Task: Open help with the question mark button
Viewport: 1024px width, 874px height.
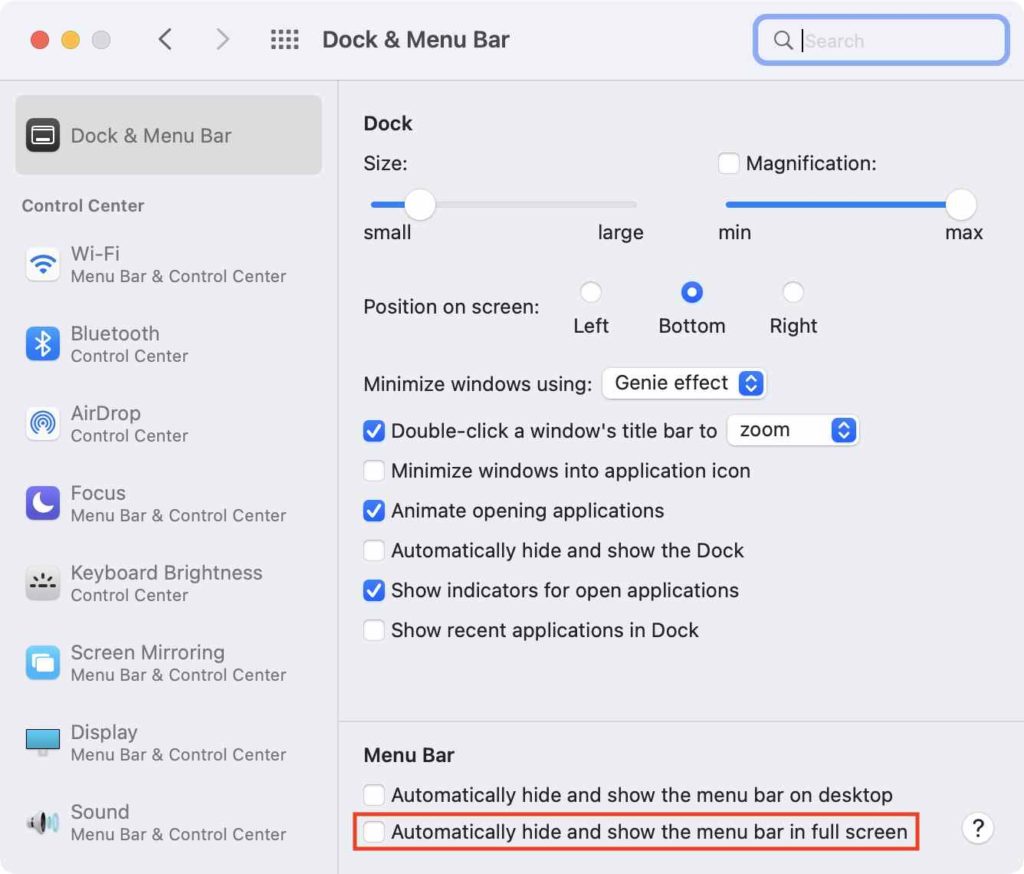Action: 978,828
